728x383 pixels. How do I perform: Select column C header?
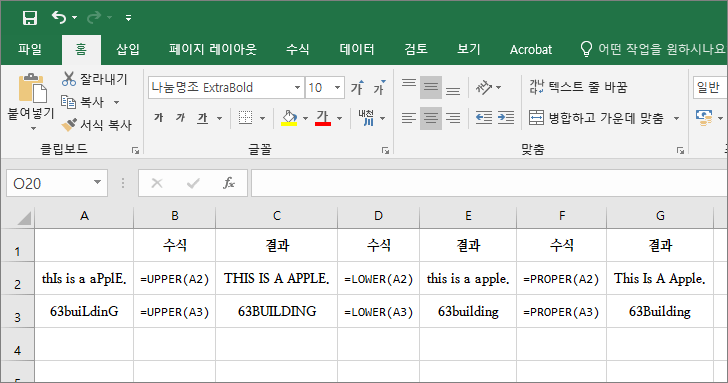click(277, 216)
